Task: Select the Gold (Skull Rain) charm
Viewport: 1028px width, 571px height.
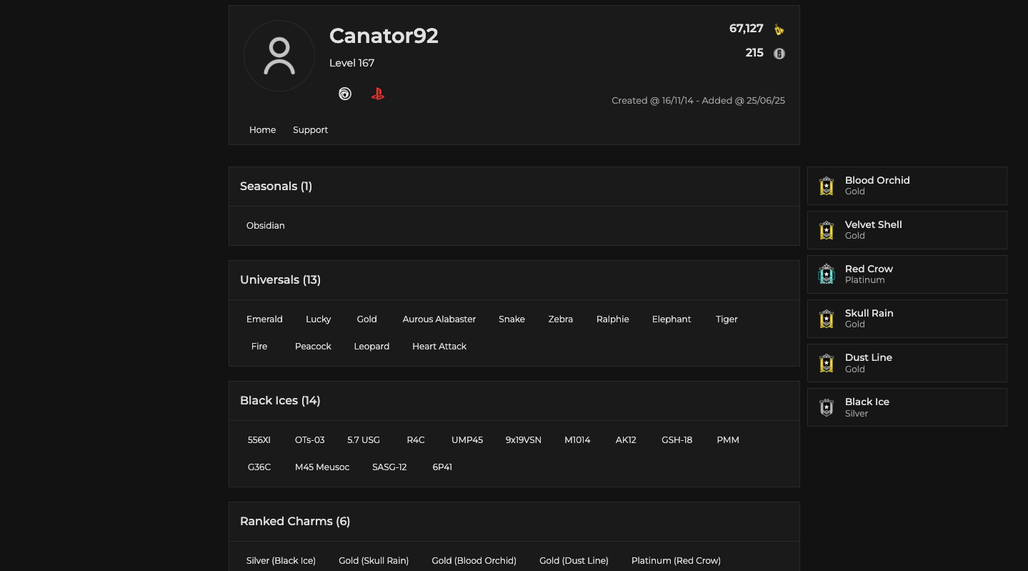Action: pyautogui.click(x=374, y=561)
